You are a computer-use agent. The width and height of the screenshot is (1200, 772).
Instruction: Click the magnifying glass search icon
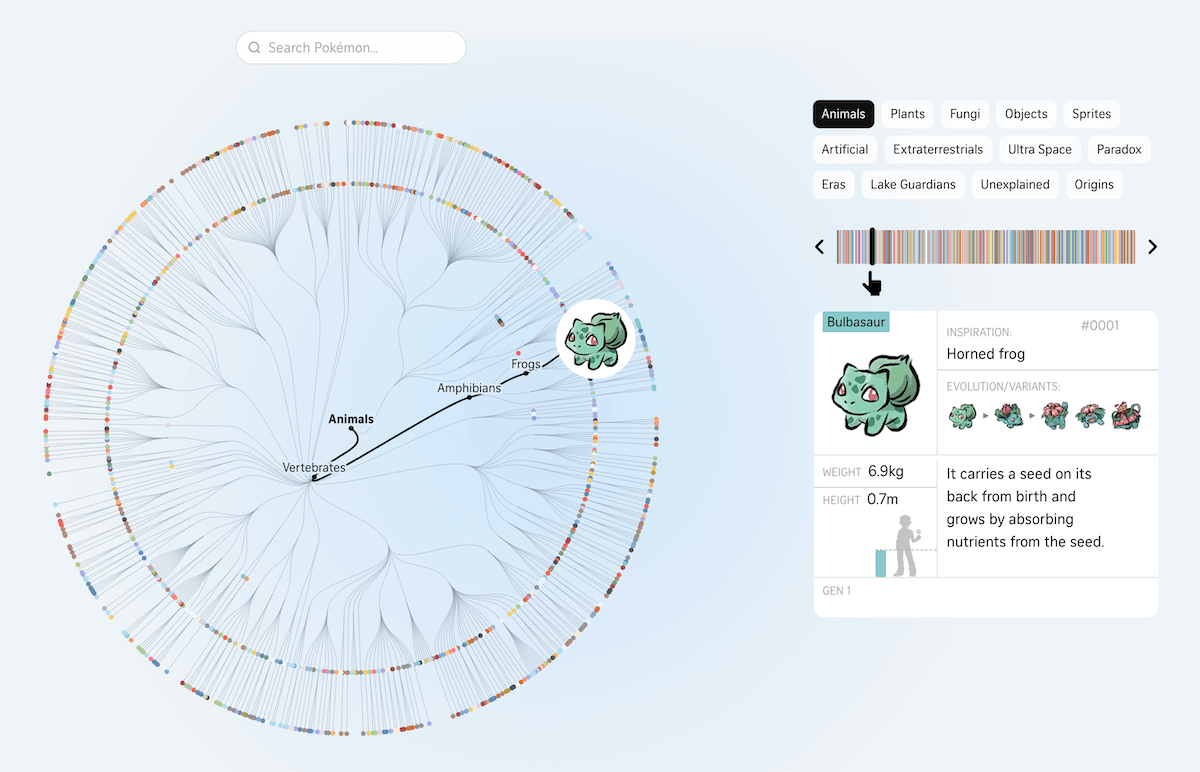tap(254, 47)
